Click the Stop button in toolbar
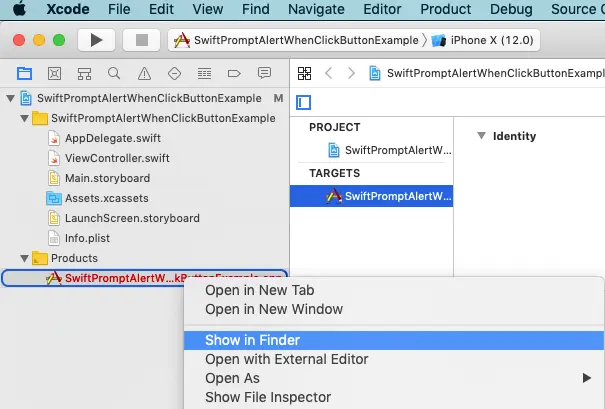Viewport: 605px width, 409px height. click(x=142, y=40)
